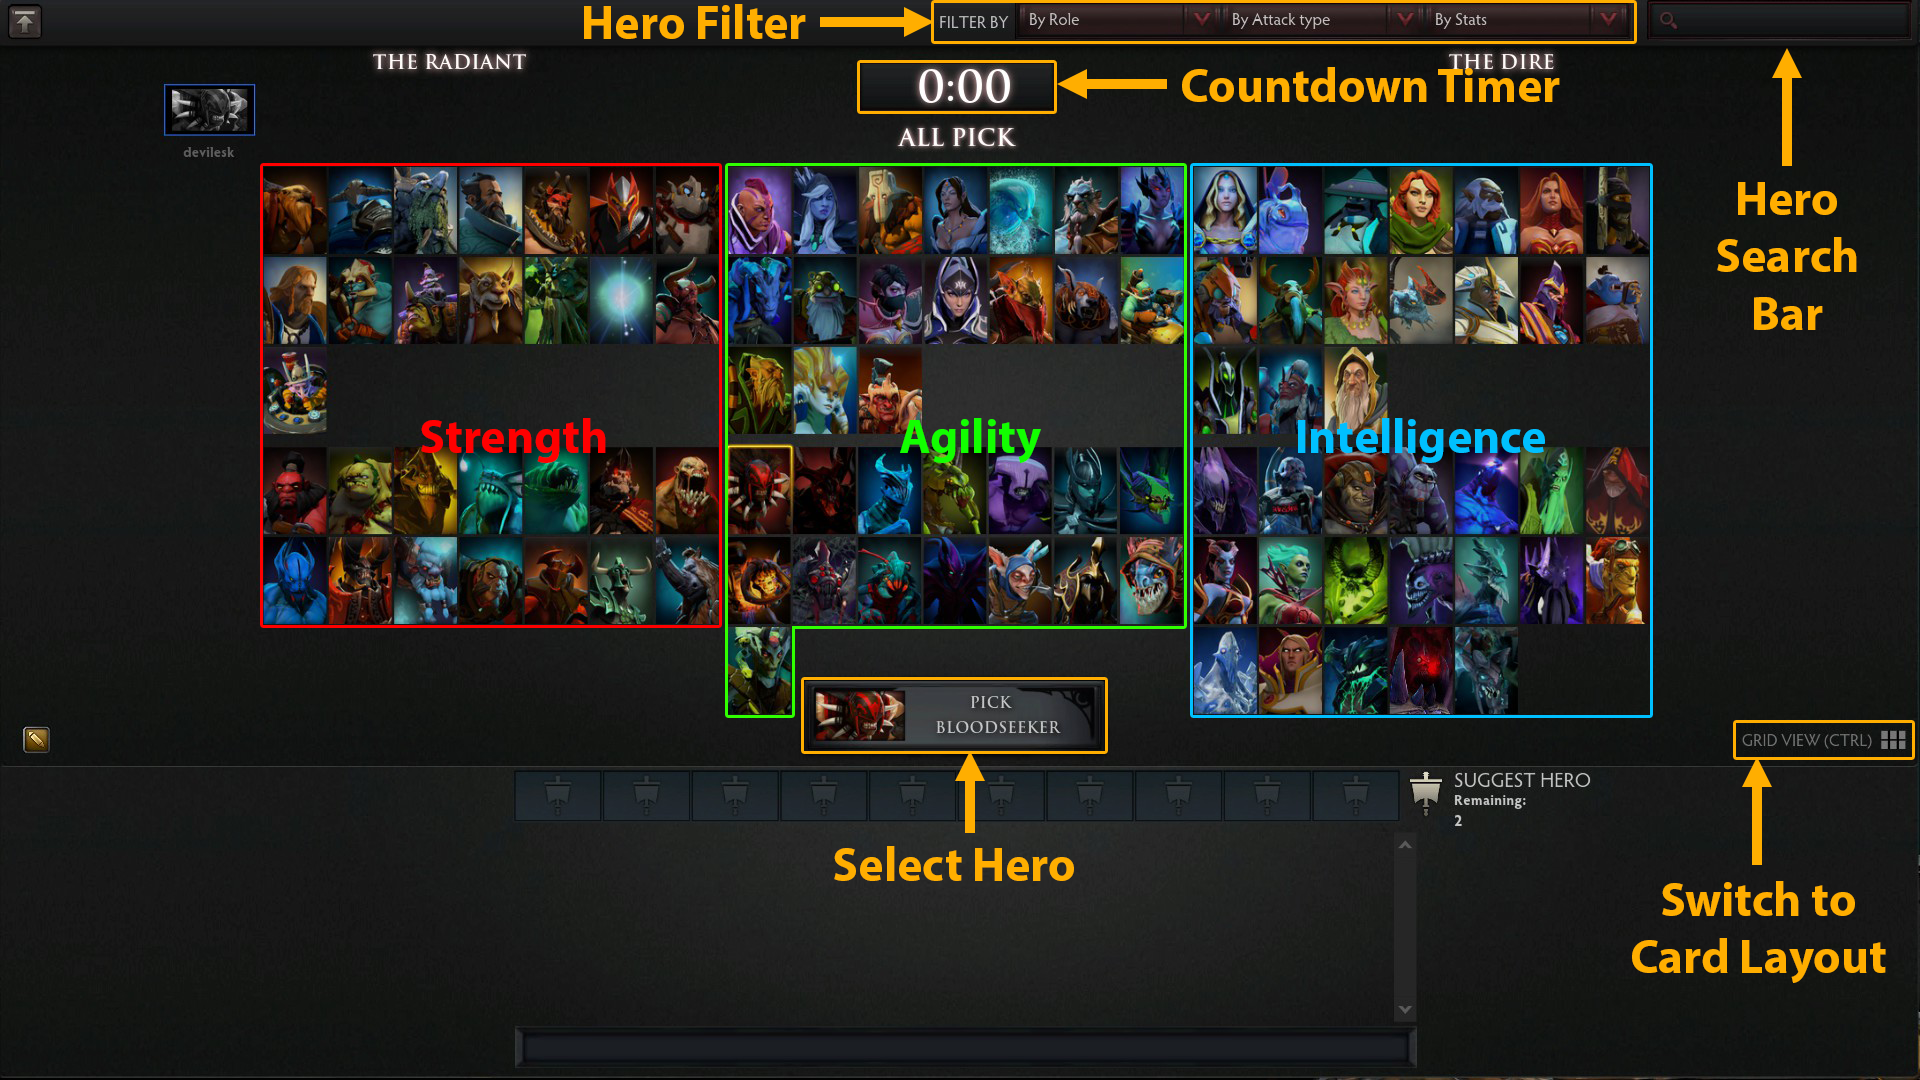Click the Suggest Hero pedestal icon
This screenshot has width=1920, height=1080.
pyautogui.click(x=1425, y=793)
